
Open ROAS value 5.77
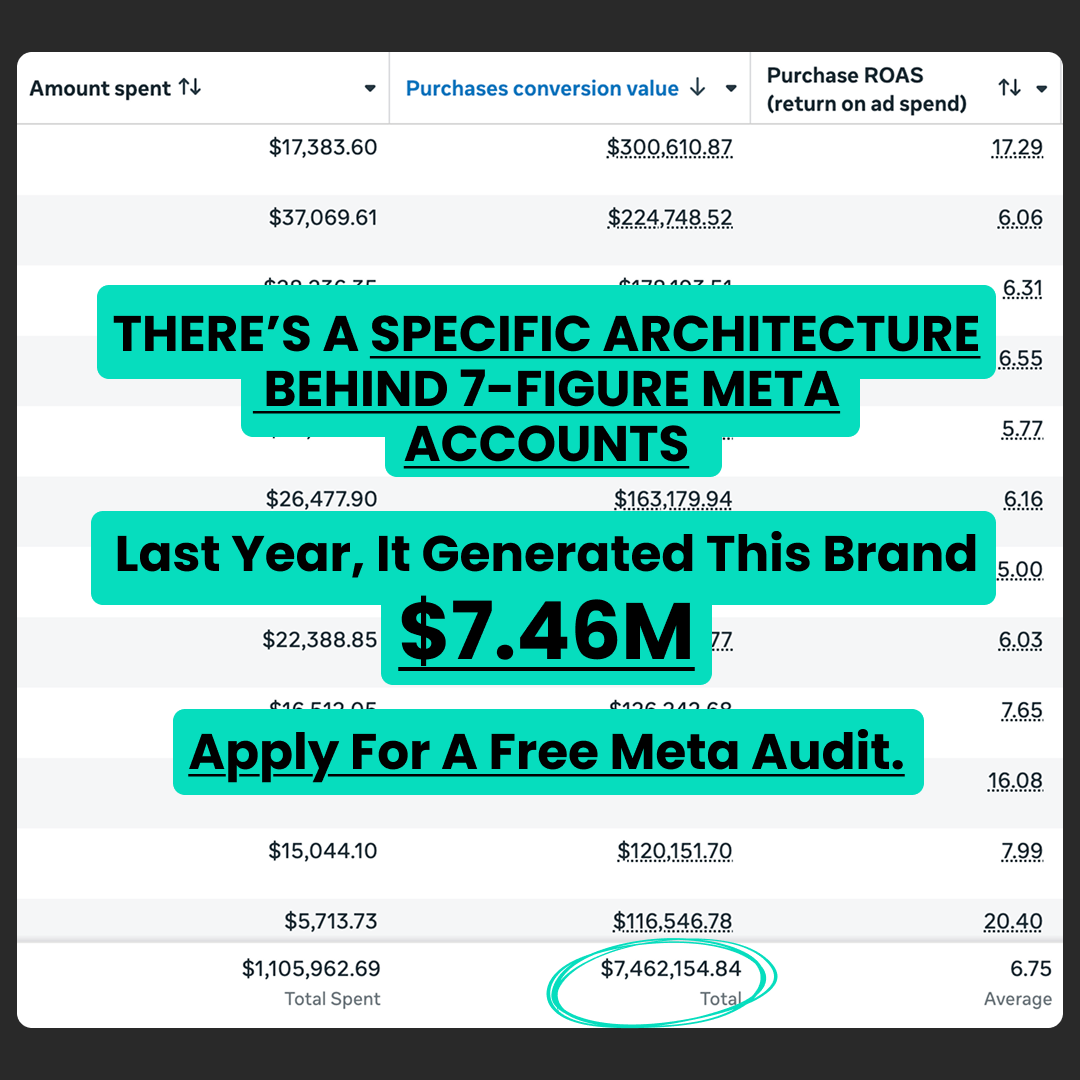[1022, 428]
